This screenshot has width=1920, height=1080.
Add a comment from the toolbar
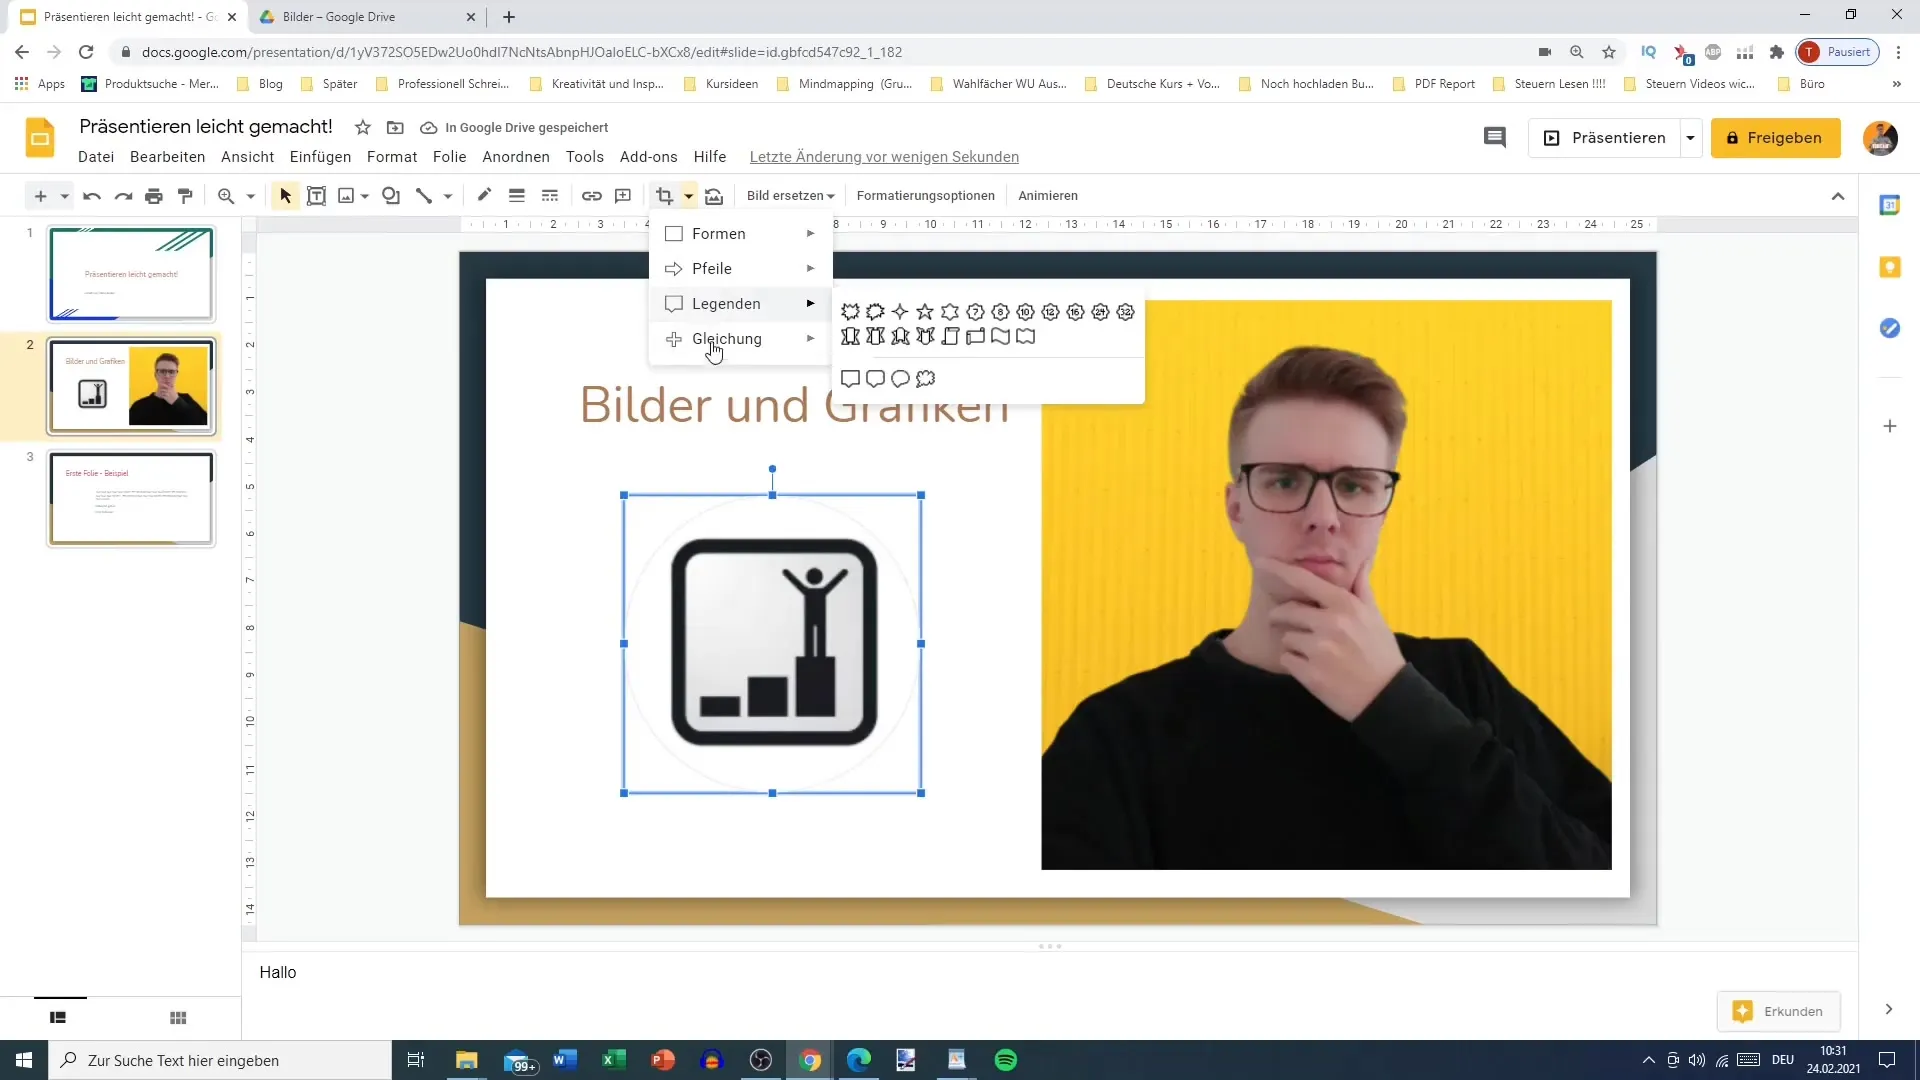coord(623,196)
